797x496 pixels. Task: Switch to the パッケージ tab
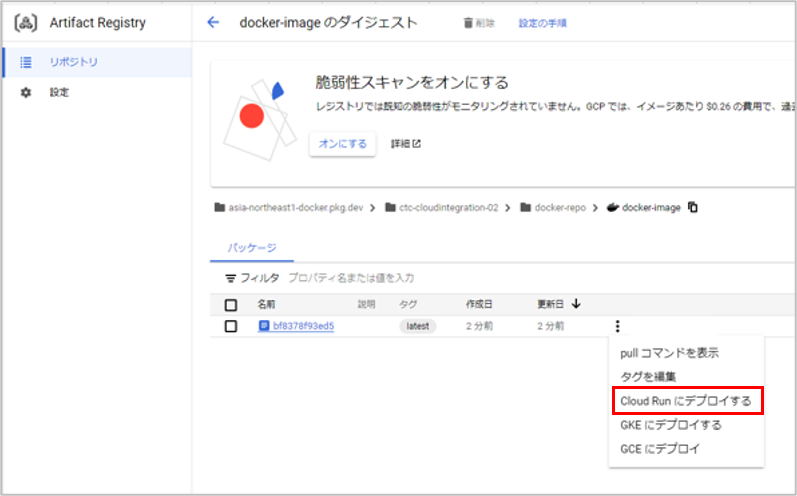point(252,248)
